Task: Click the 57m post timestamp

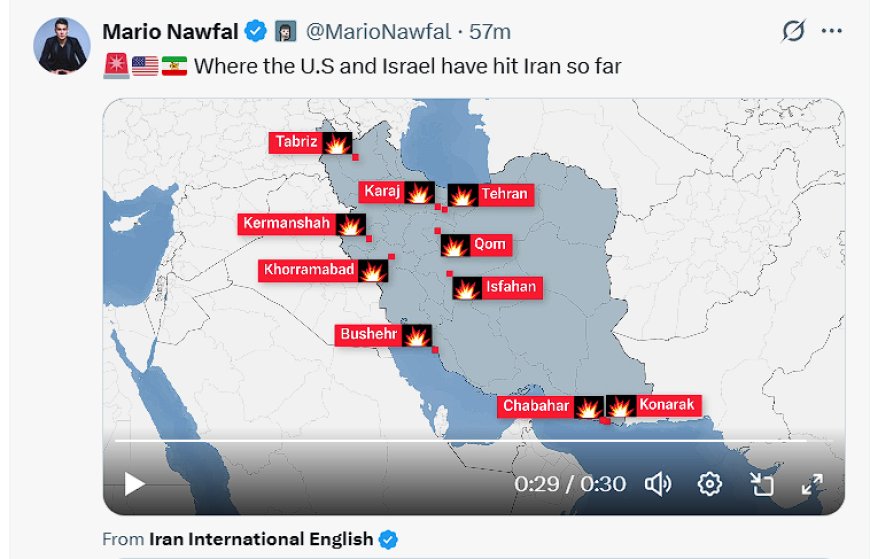Action: pos(490,32)
